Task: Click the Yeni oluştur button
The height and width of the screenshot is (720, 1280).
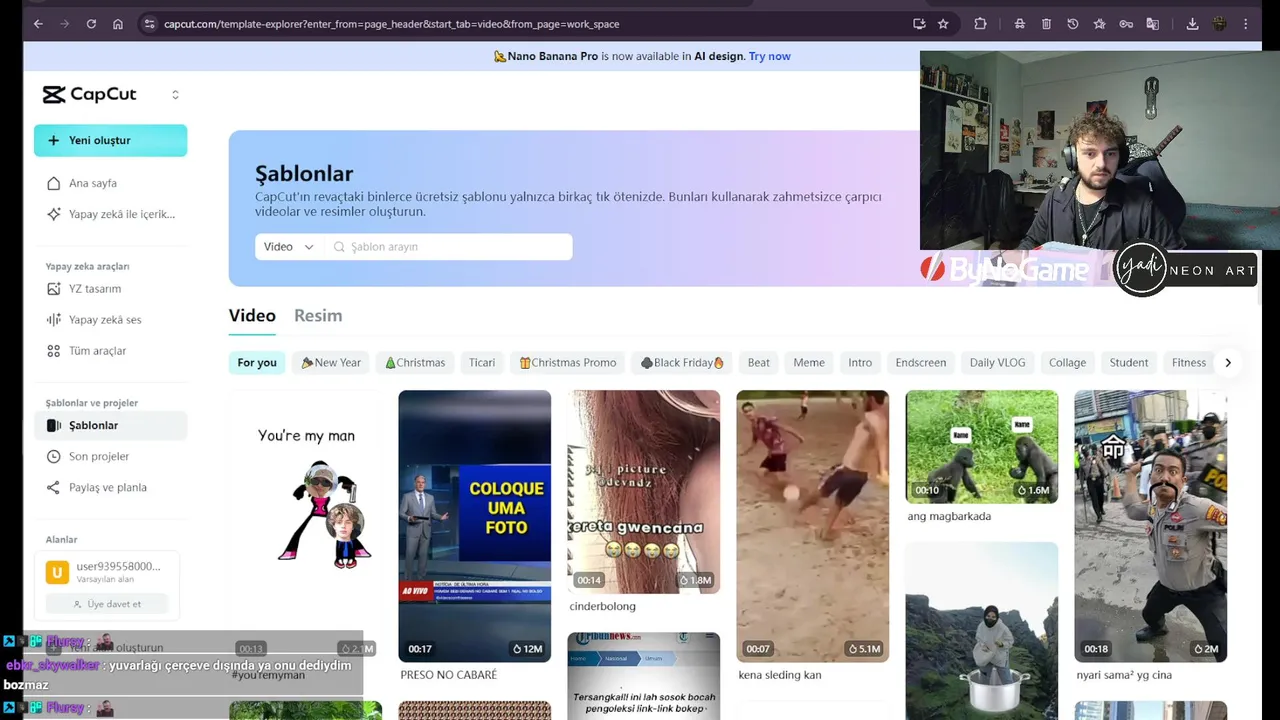Action: tap(110, 140)
